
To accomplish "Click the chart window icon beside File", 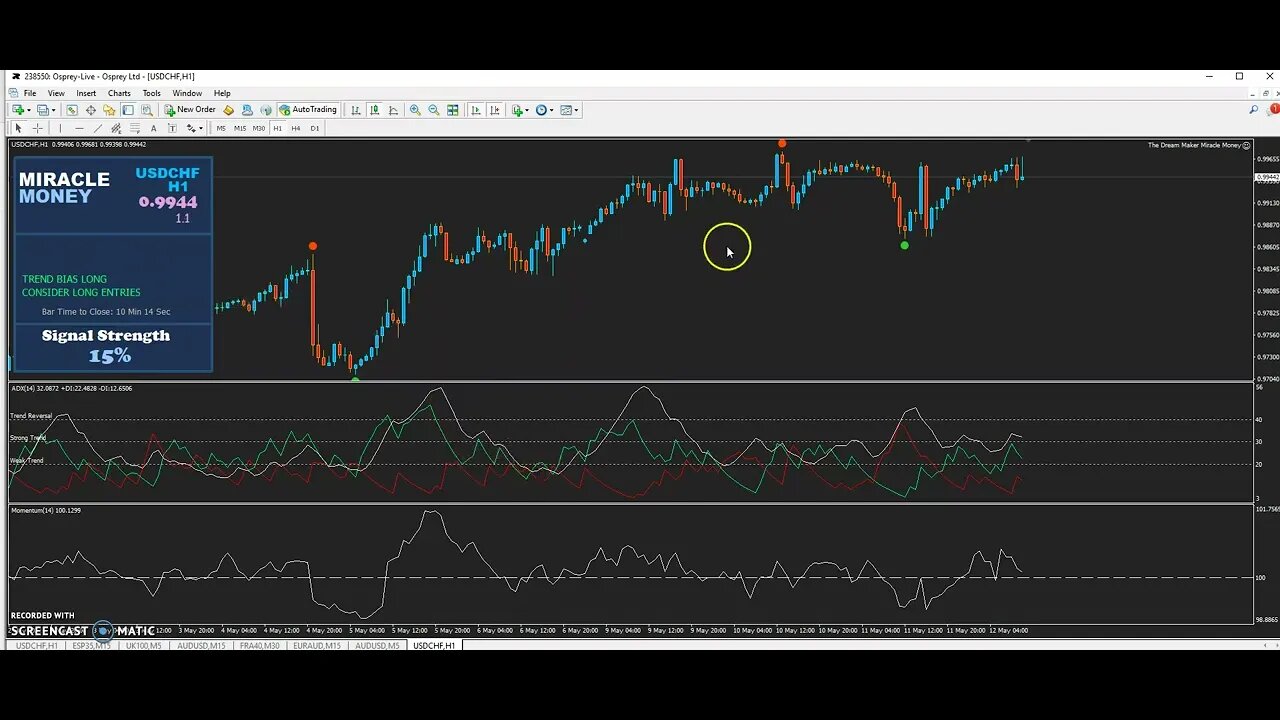I will point(14,93).
